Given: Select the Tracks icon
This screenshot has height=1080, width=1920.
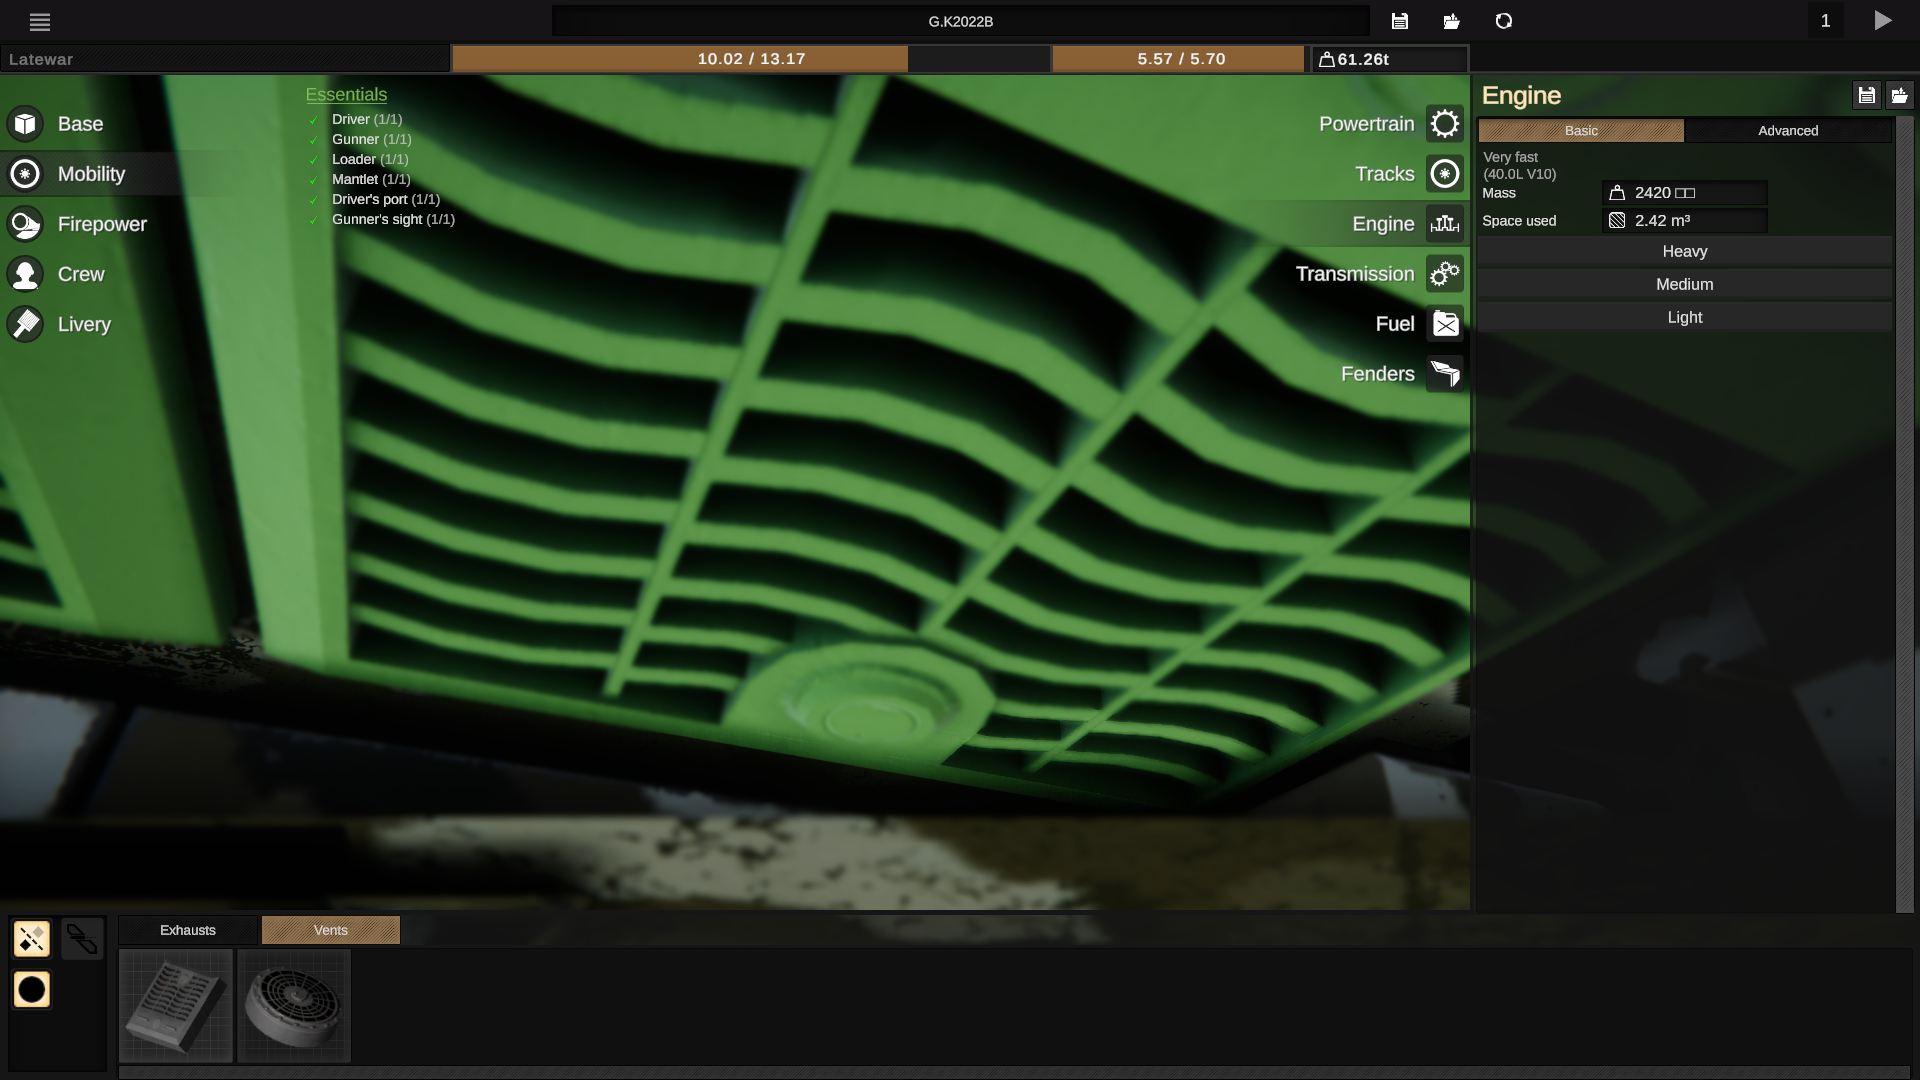Looking at the screenshot, I should tap(1445, 174).
